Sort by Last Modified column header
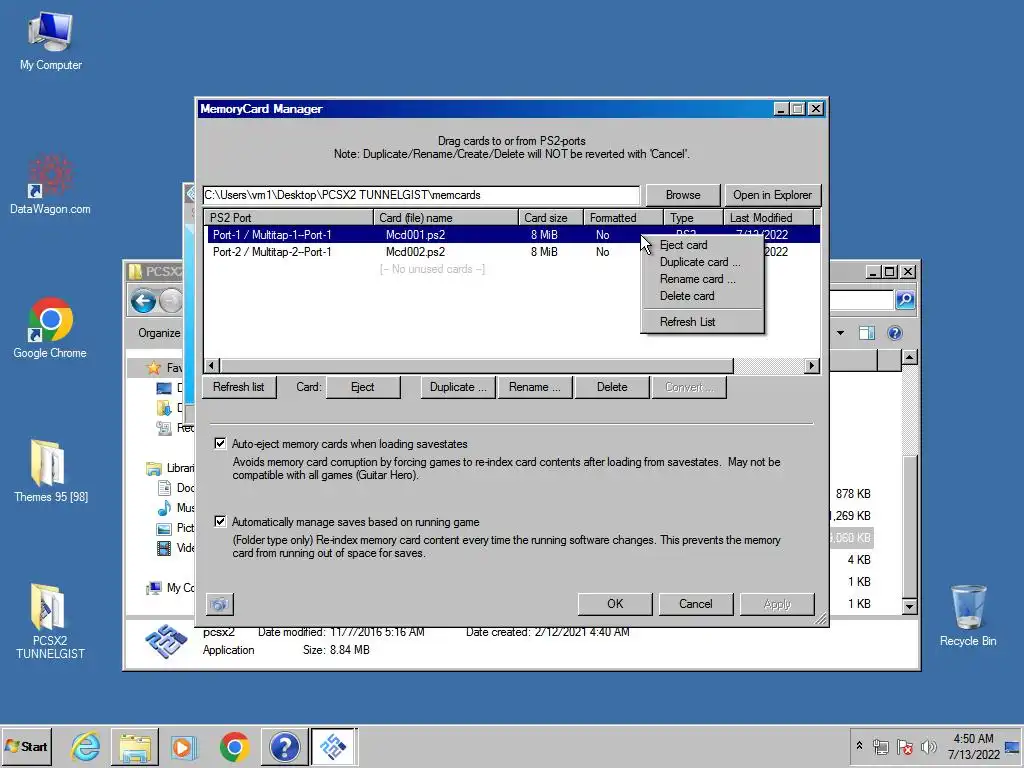 (x=769, y=217)
